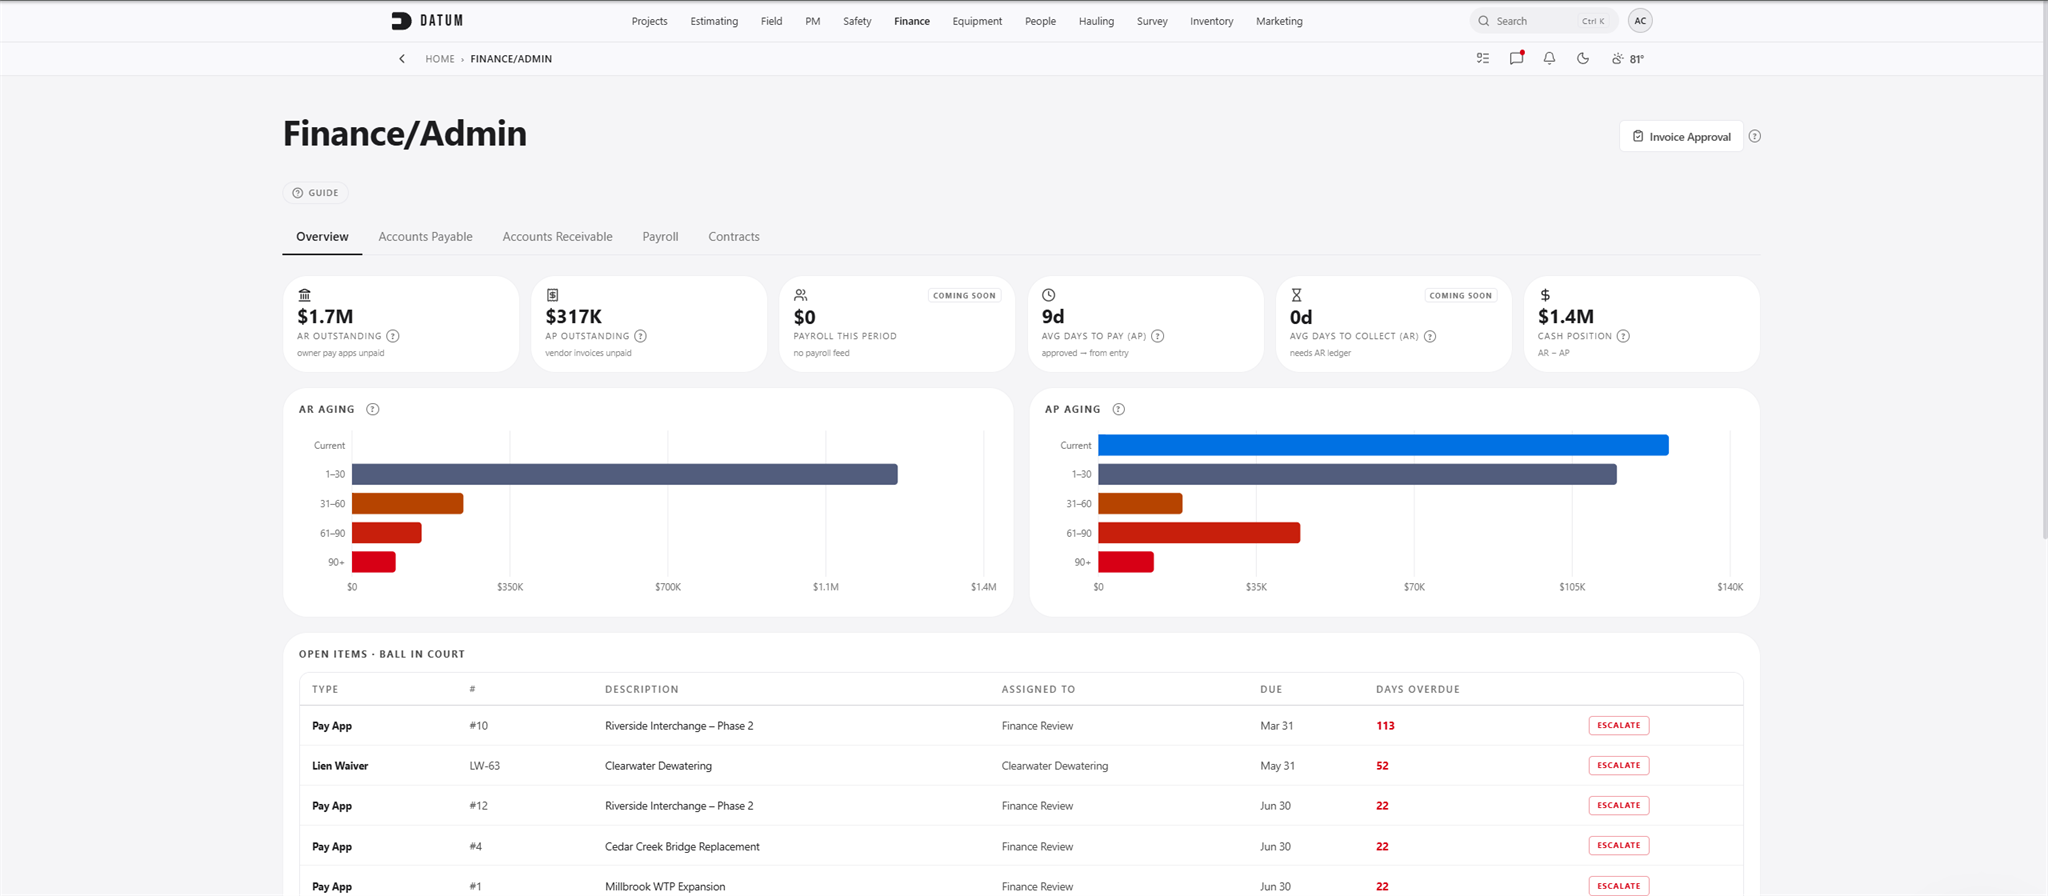Escalate the Lien Waiver LW-63 item
This screenshot has width=2048, height=896.
1618,766
